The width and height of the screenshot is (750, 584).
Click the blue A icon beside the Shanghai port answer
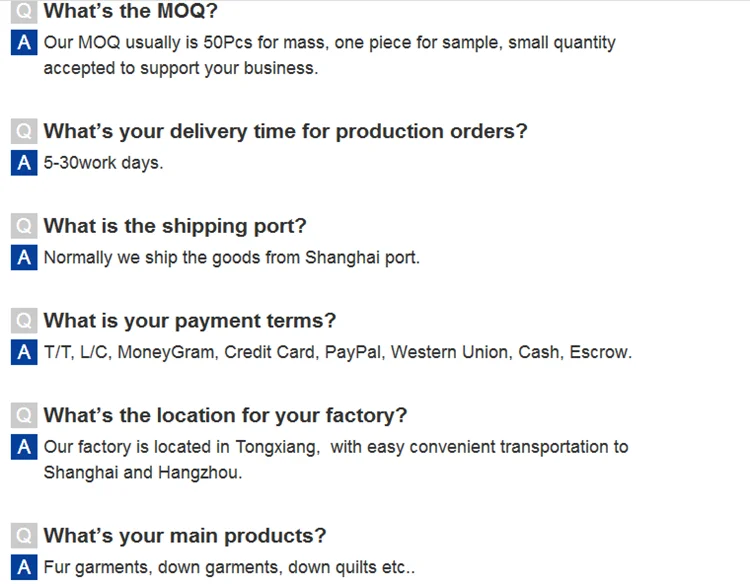tap(24, 257)
